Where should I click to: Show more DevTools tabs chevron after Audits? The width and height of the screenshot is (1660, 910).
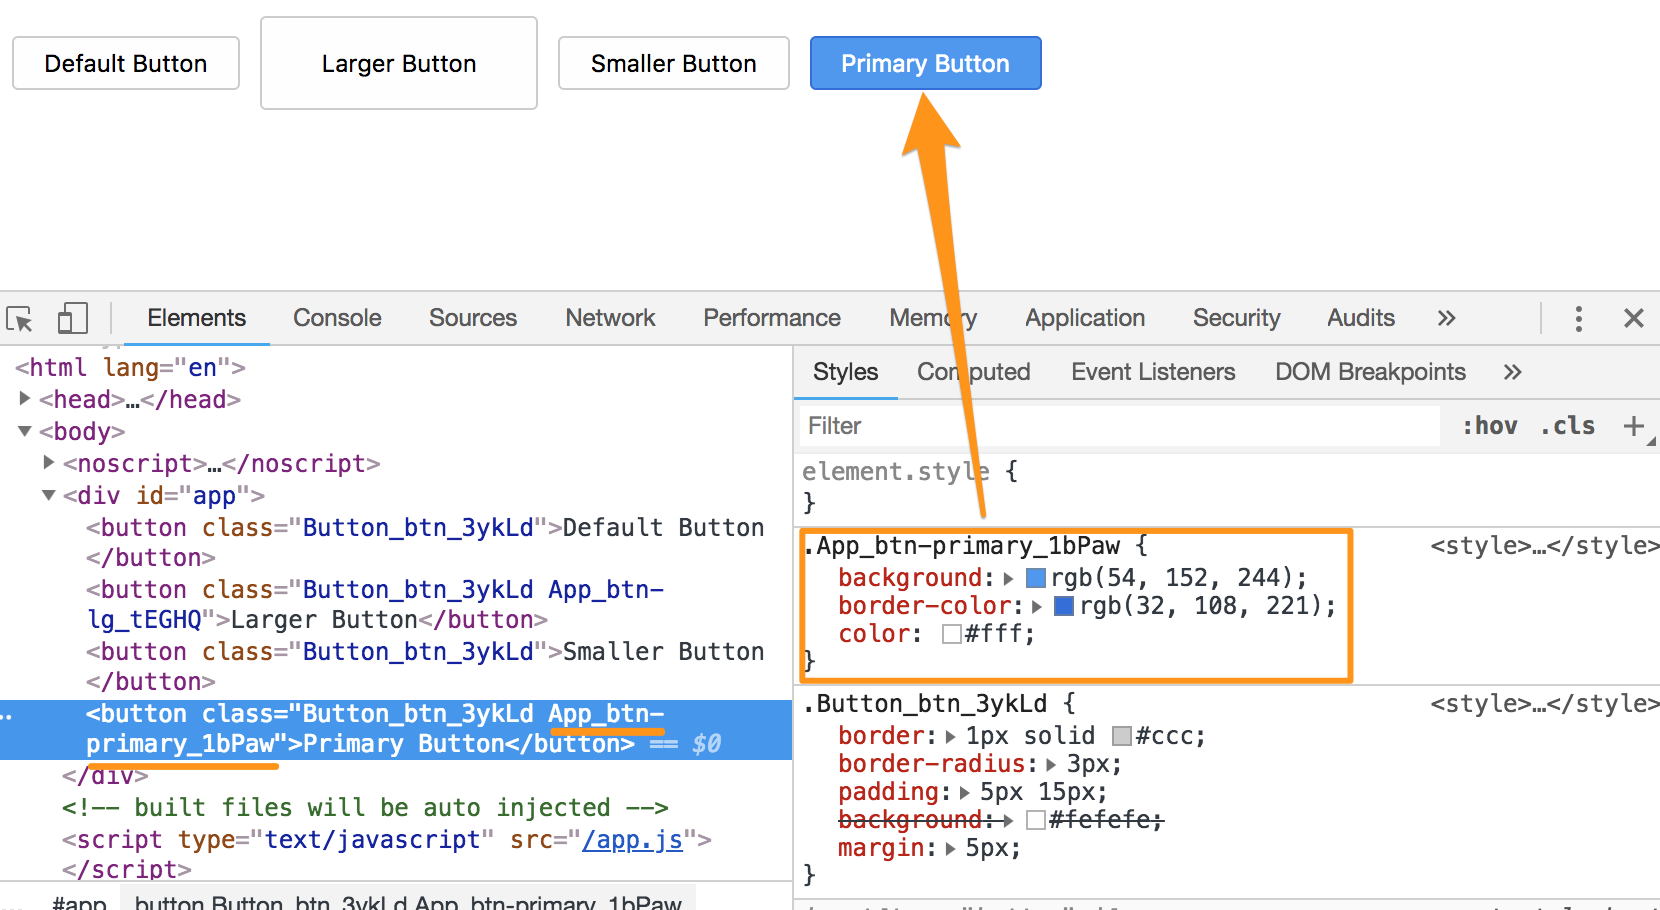click(1446, 319)
